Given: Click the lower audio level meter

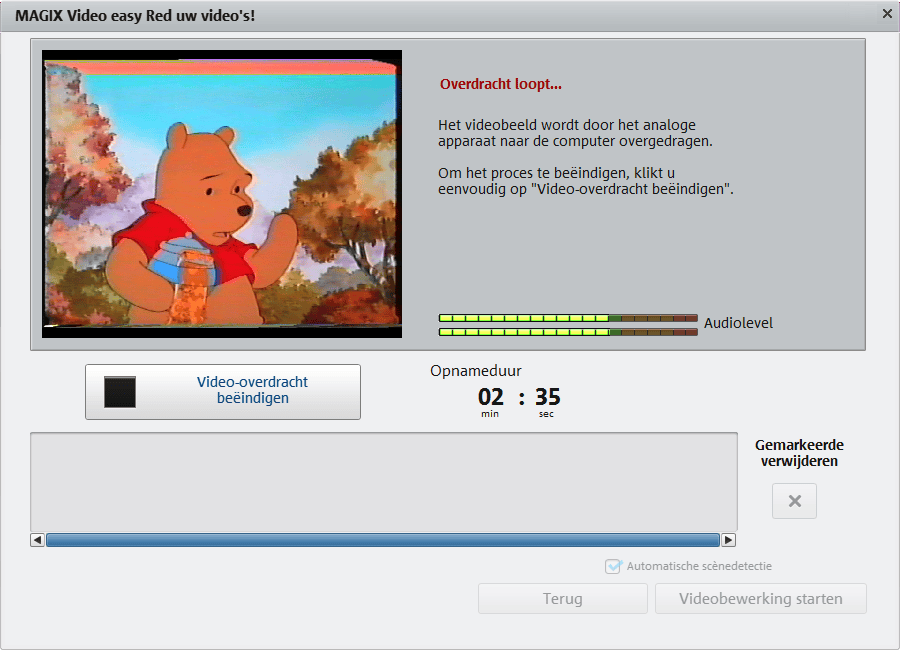Looking at the screenshot, I should (x=568, y=332).
